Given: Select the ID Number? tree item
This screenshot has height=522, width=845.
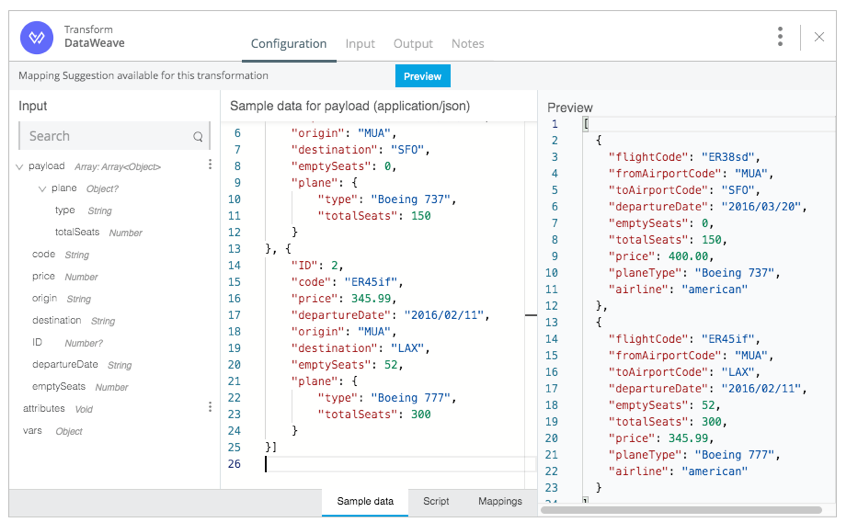Looking at the screenshot, I should coord(67,343).
